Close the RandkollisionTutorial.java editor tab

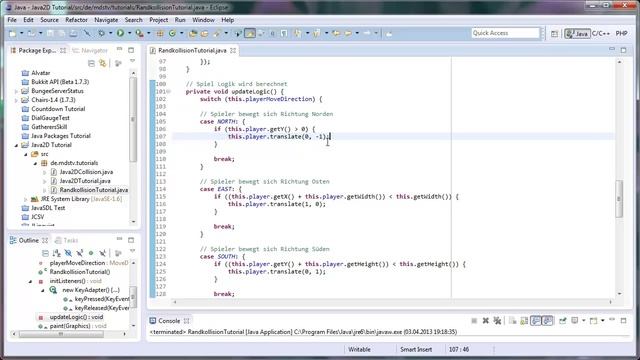233,50
